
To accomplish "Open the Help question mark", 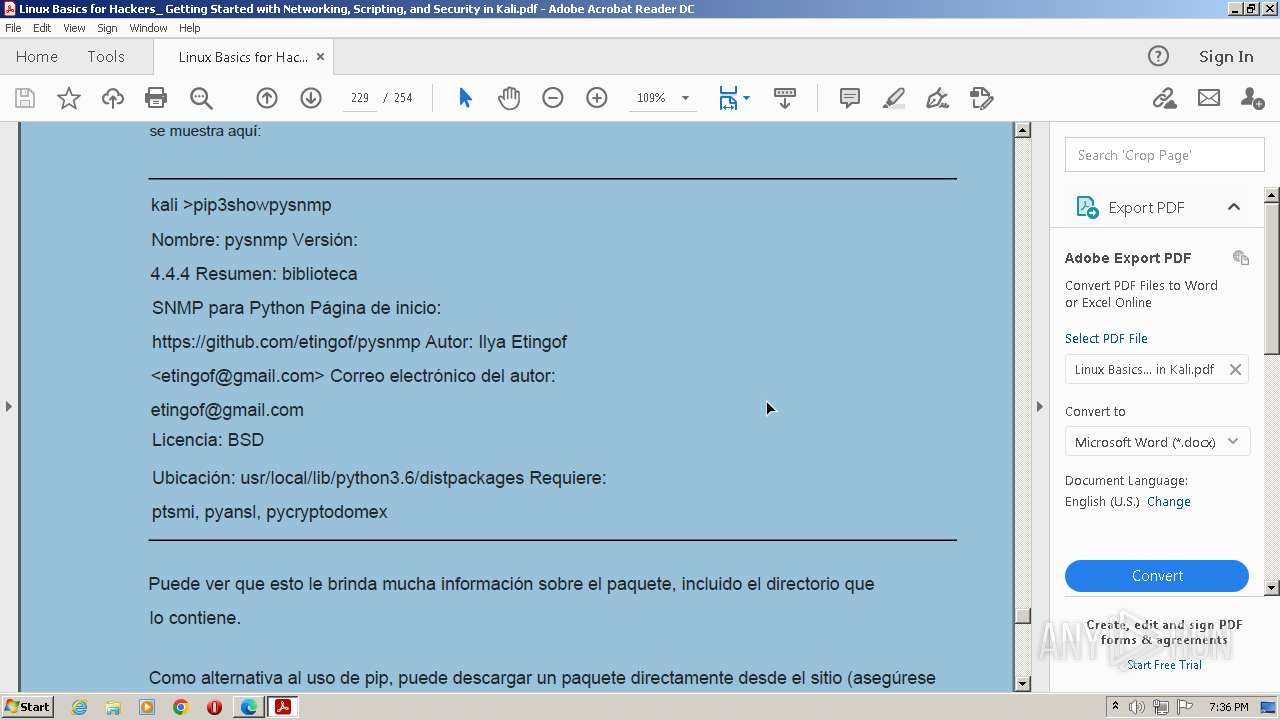I will tap(1158, 56).
